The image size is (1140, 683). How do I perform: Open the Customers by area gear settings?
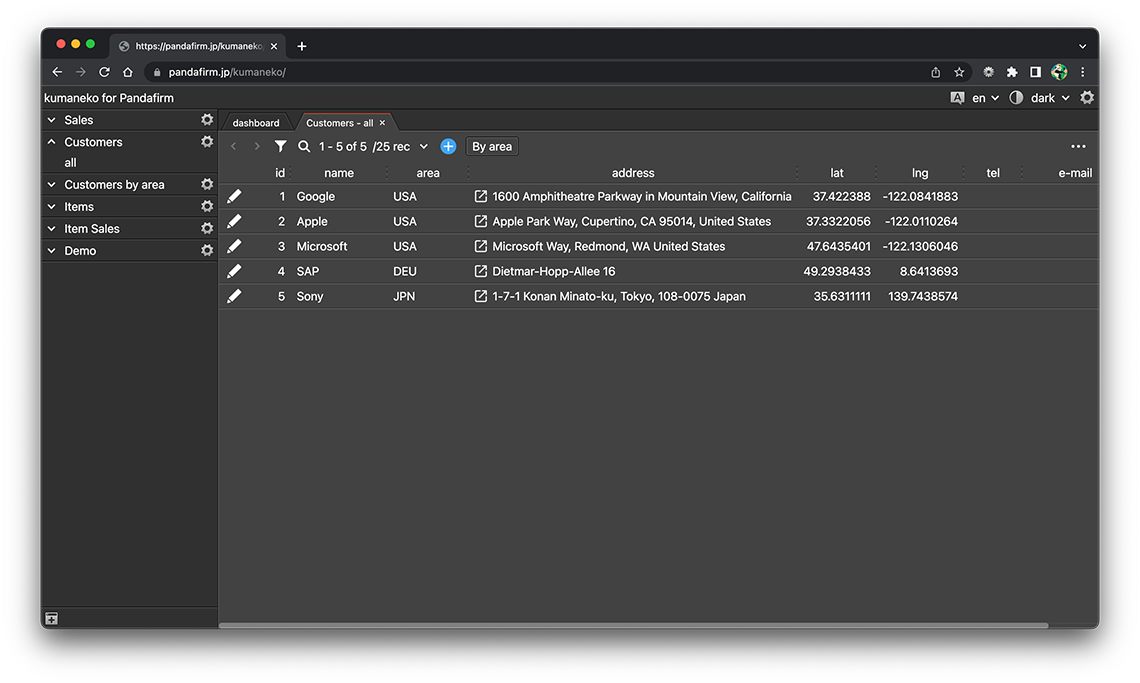click(207, 184)
